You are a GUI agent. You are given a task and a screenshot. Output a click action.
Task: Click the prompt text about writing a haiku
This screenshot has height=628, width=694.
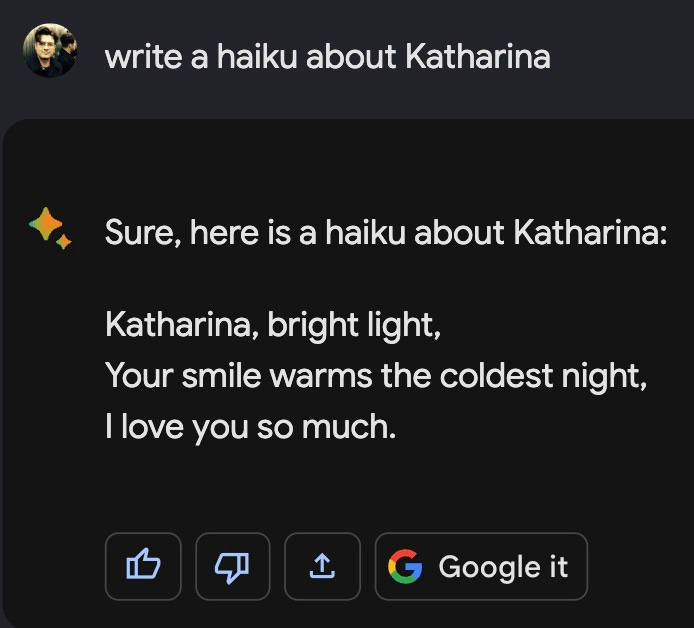(x=327, y=57)
